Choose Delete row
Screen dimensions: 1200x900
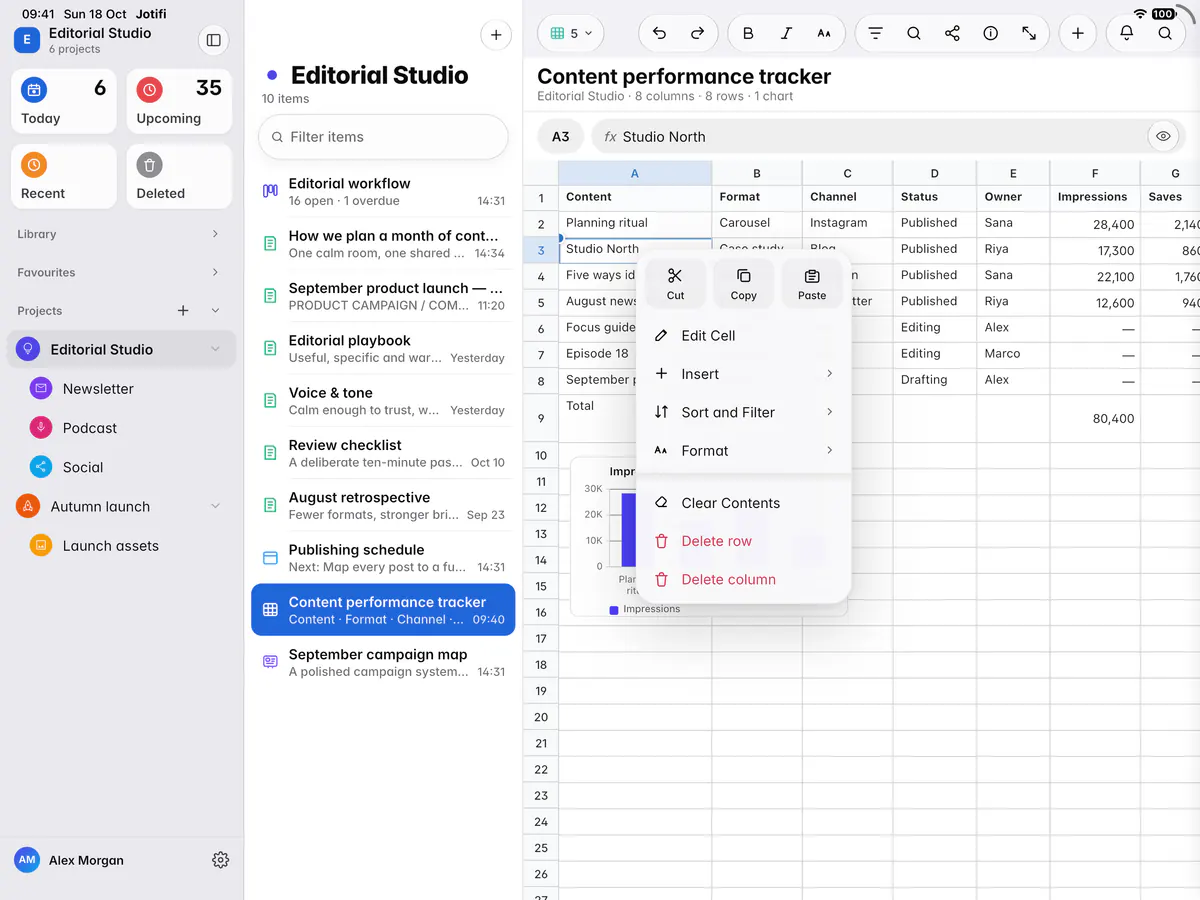point(743,541)
